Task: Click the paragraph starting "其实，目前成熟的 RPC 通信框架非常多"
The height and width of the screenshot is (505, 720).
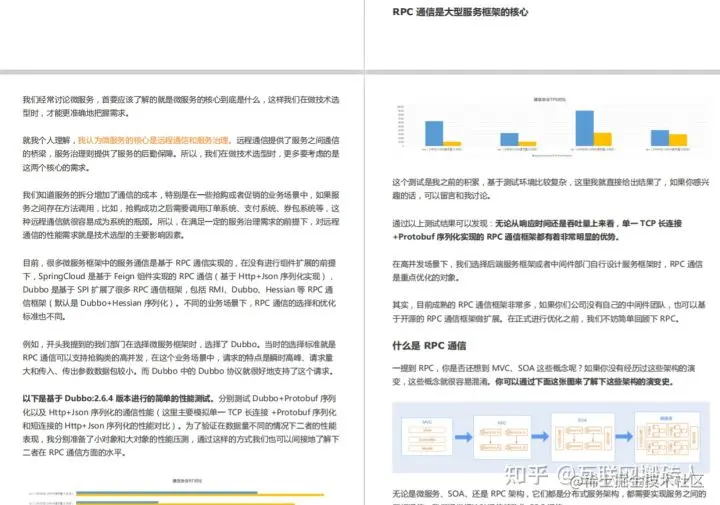Action: pos(549,311)
